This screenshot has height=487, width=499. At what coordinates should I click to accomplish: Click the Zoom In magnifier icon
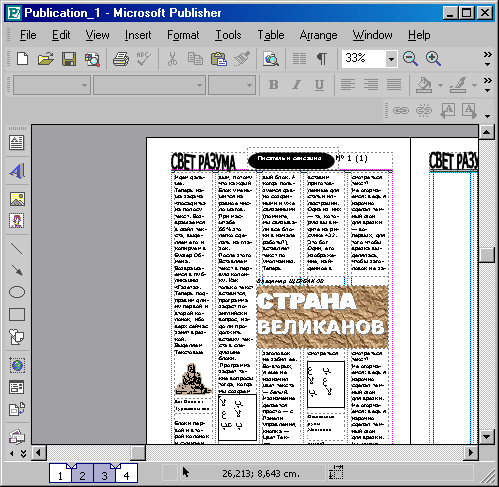point(433,59)
